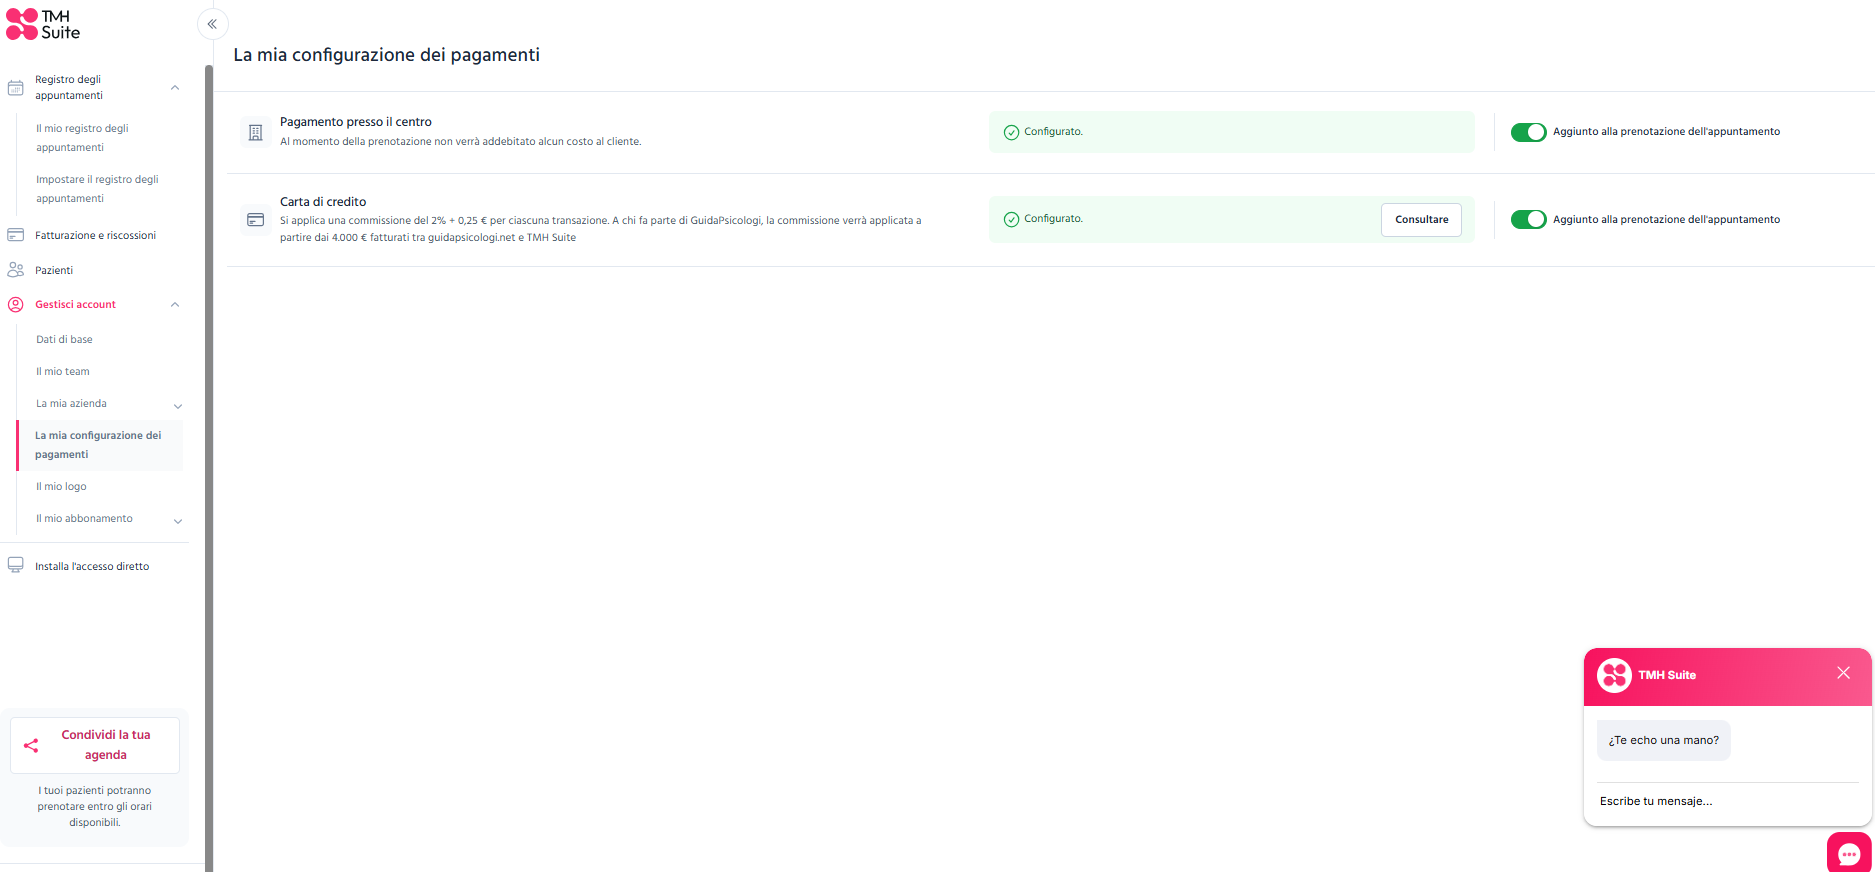The image size is (1875, 872).
Task: Click the Registro degli appuntamenti label
Action: coord(69,87)
